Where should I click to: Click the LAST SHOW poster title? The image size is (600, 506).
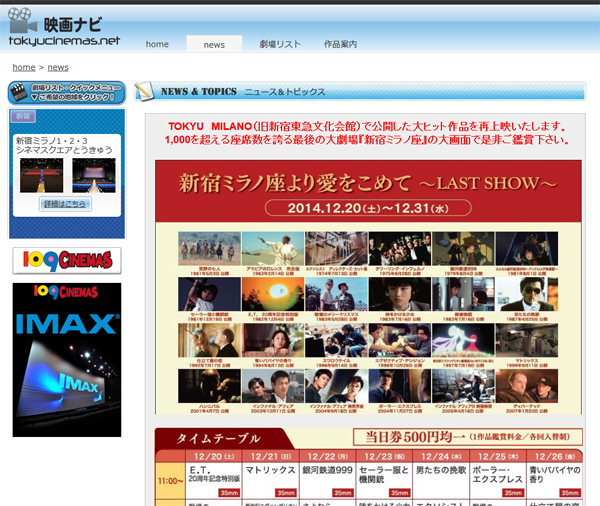(368, 183)
